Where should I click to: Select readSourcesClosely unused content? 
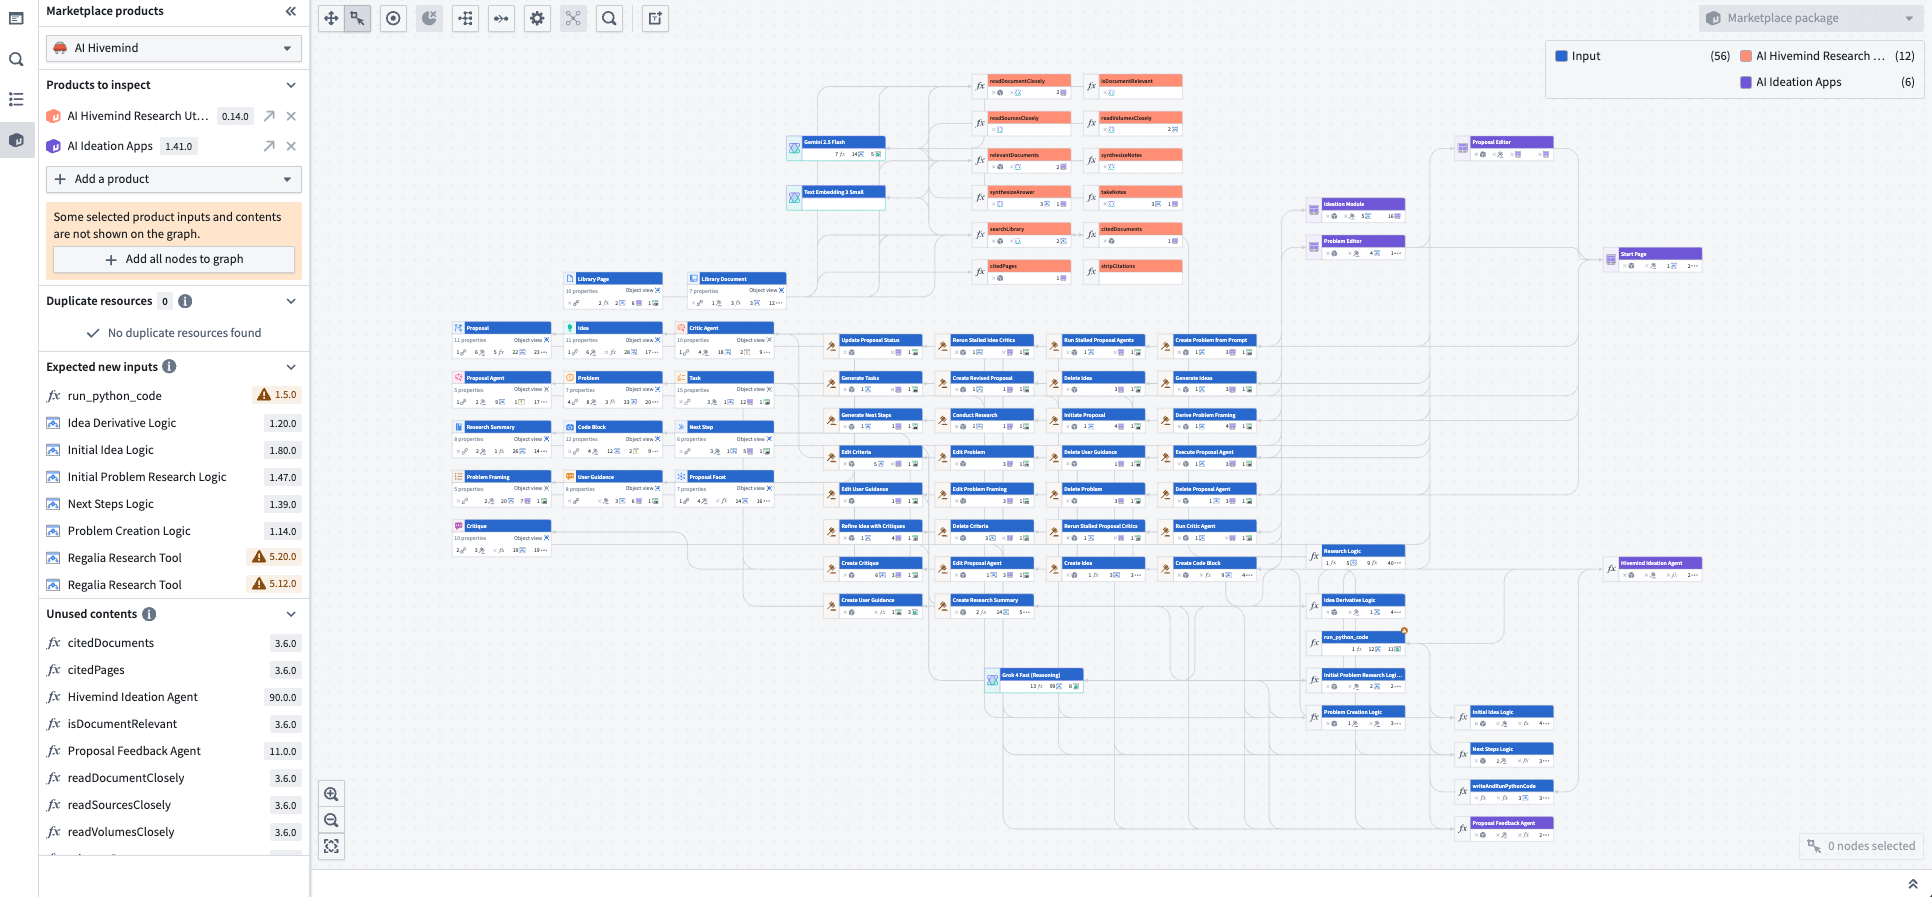[x=174, y=805]
